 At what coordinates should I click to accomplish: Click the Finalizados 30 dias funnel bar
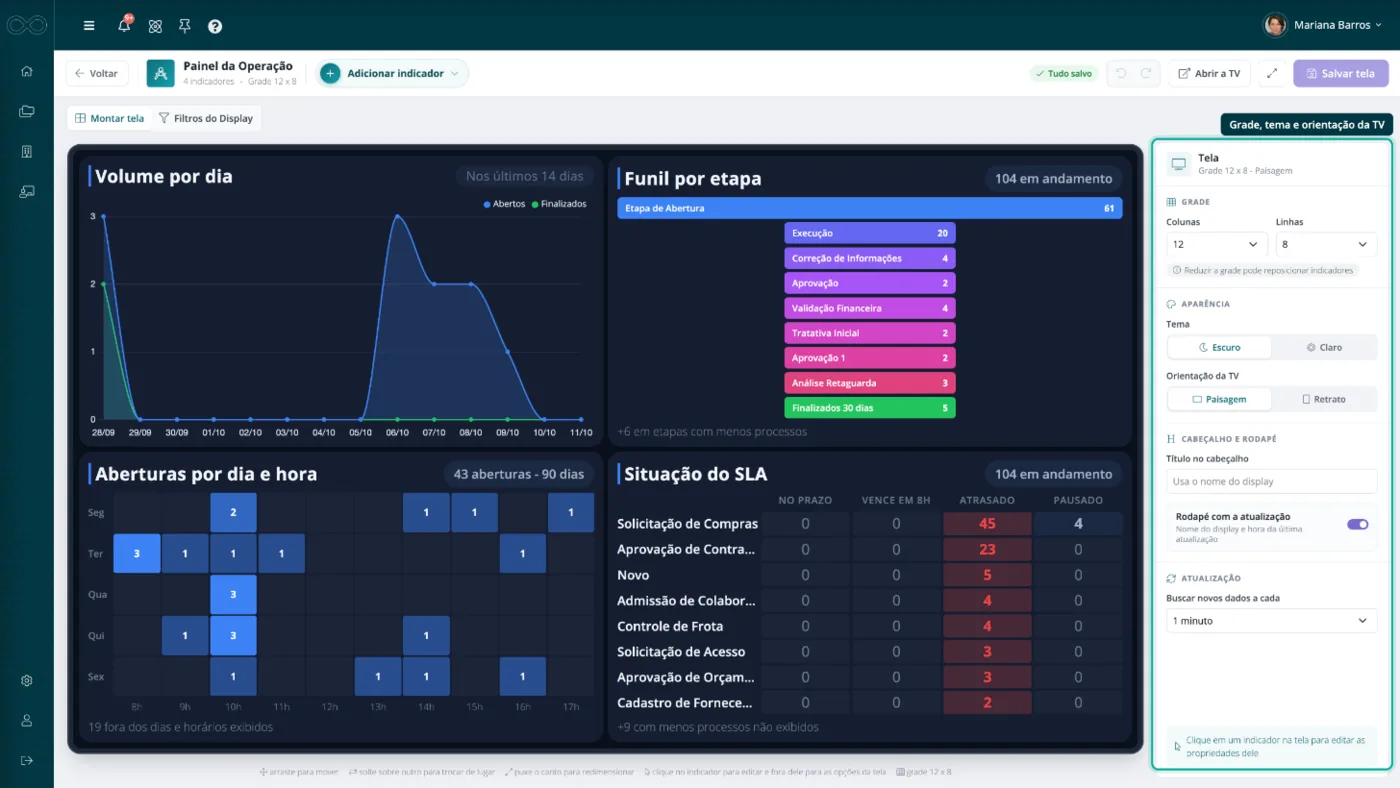[x=869, y=408]
